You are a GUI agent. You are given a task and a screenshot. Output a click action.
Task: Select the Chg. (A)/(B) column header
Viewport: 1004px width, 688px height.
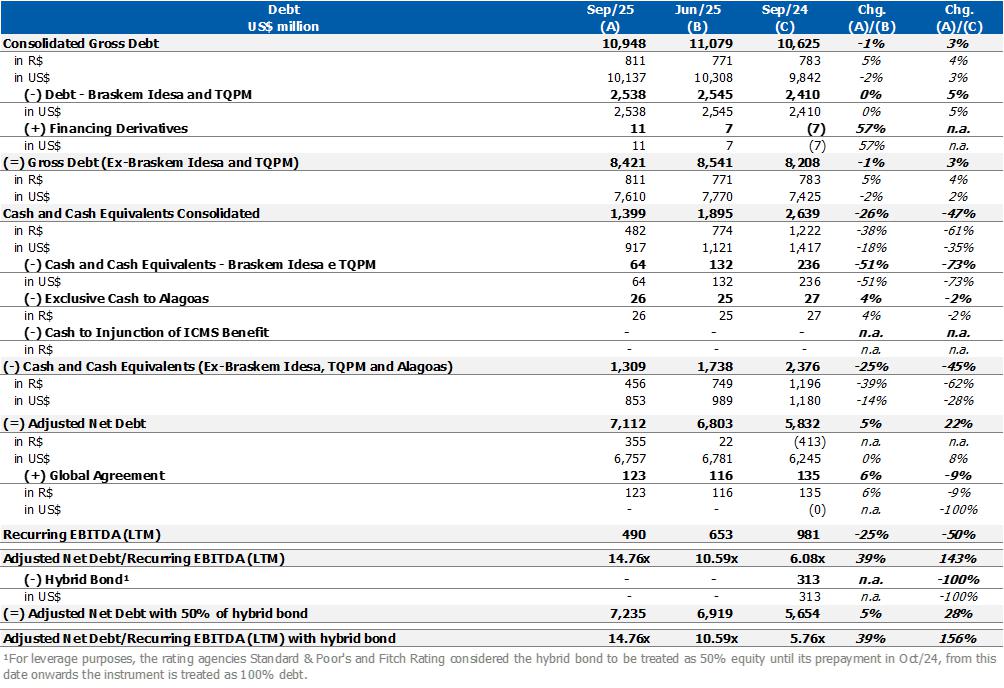(x=871, y=18)
